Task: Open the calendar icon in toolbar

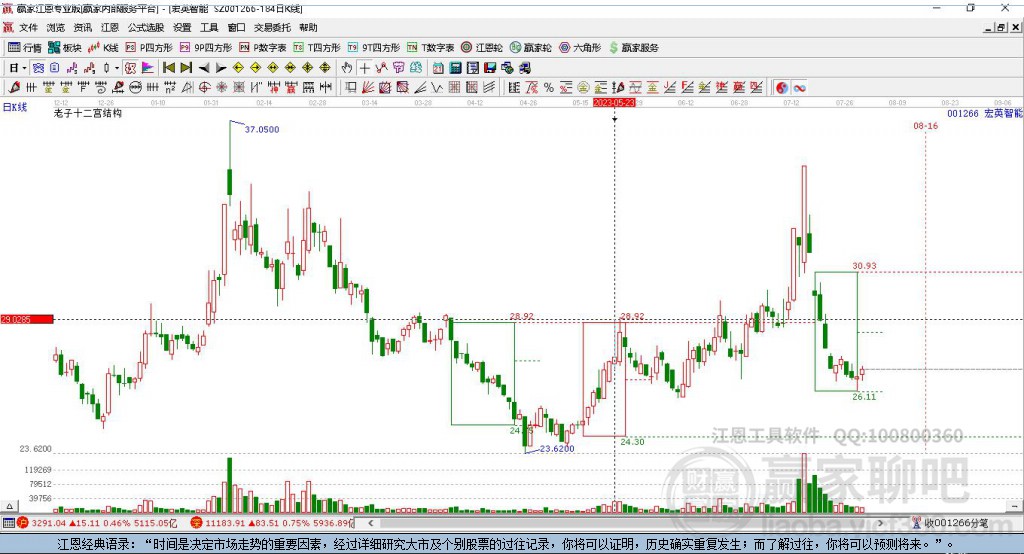Action: tap(438, 68)
